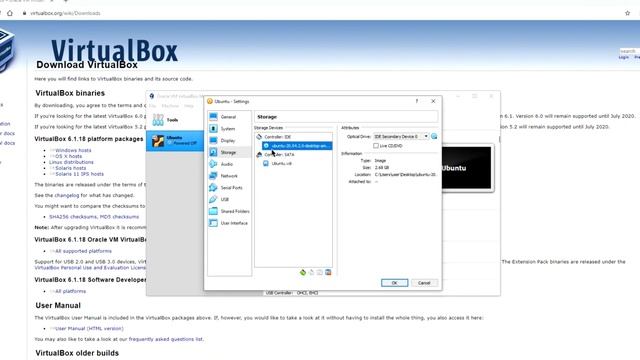Open the Network settings category

229,176
